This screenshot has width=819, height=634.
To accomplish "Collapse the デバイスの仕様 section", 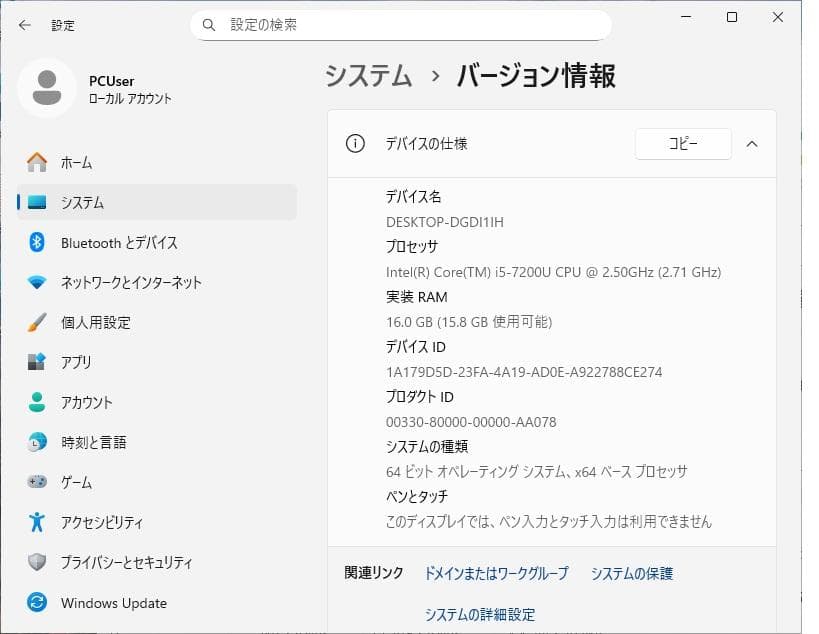I will (752, 144).
